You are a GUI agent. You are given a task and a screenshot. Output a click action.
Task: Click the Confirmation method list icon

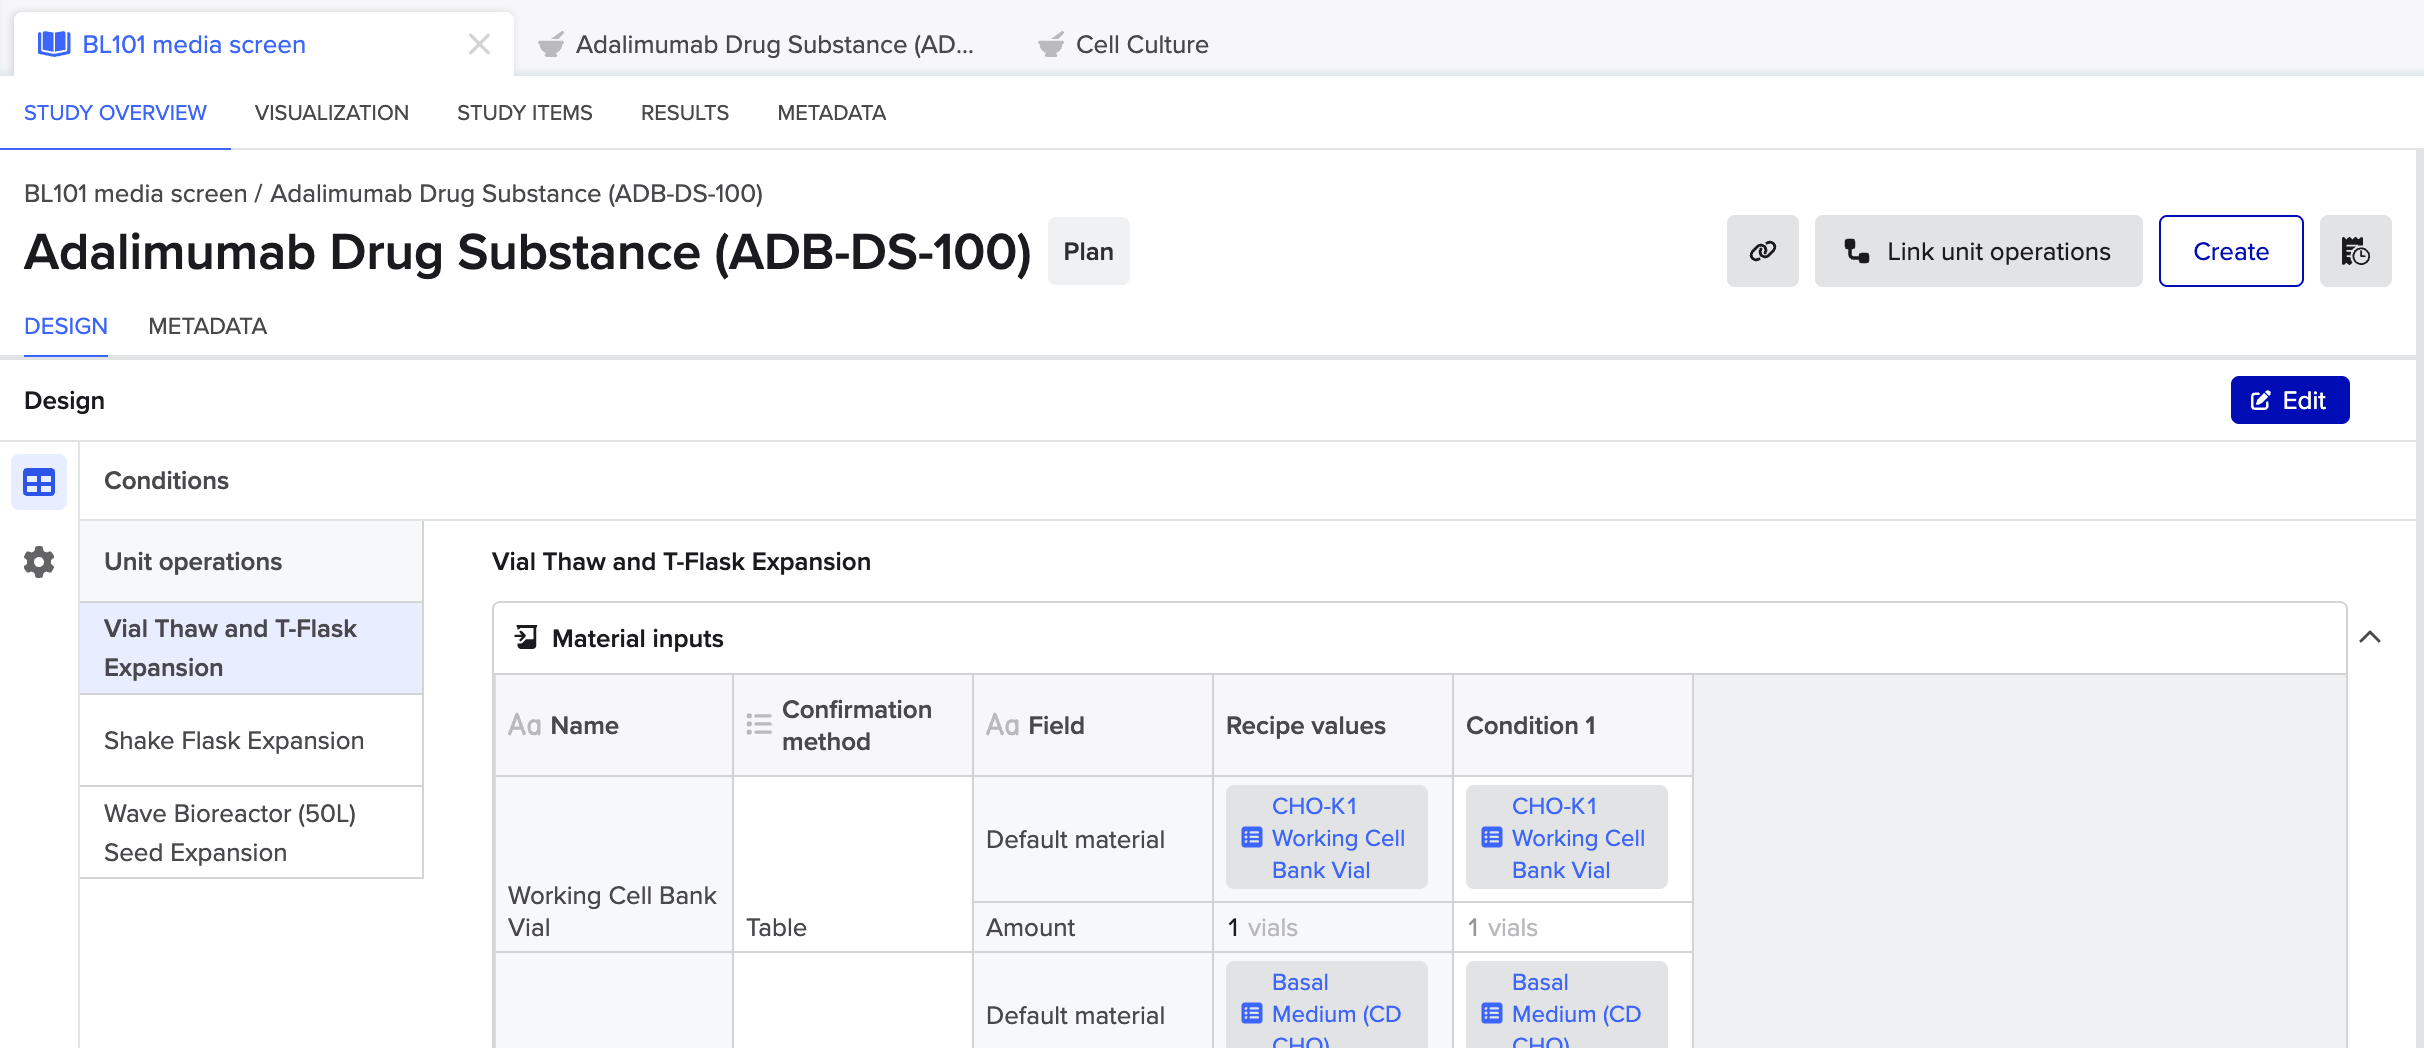click(759, 725)
